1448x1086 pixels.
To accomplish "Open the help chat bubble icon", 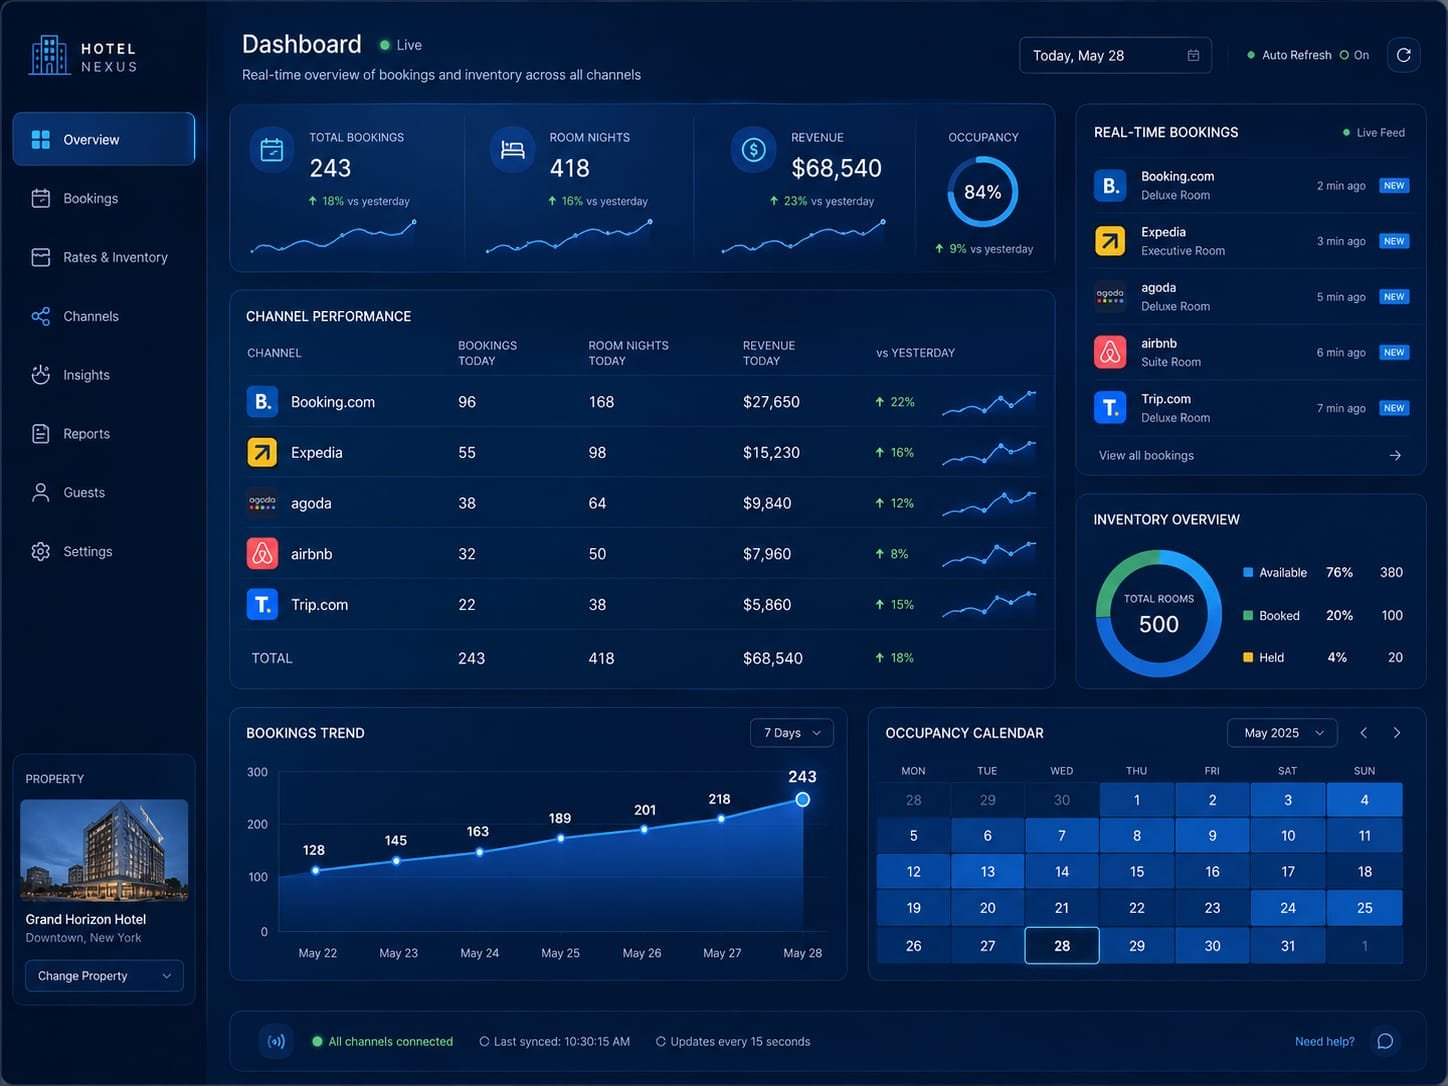I will coord(1385,1041).
